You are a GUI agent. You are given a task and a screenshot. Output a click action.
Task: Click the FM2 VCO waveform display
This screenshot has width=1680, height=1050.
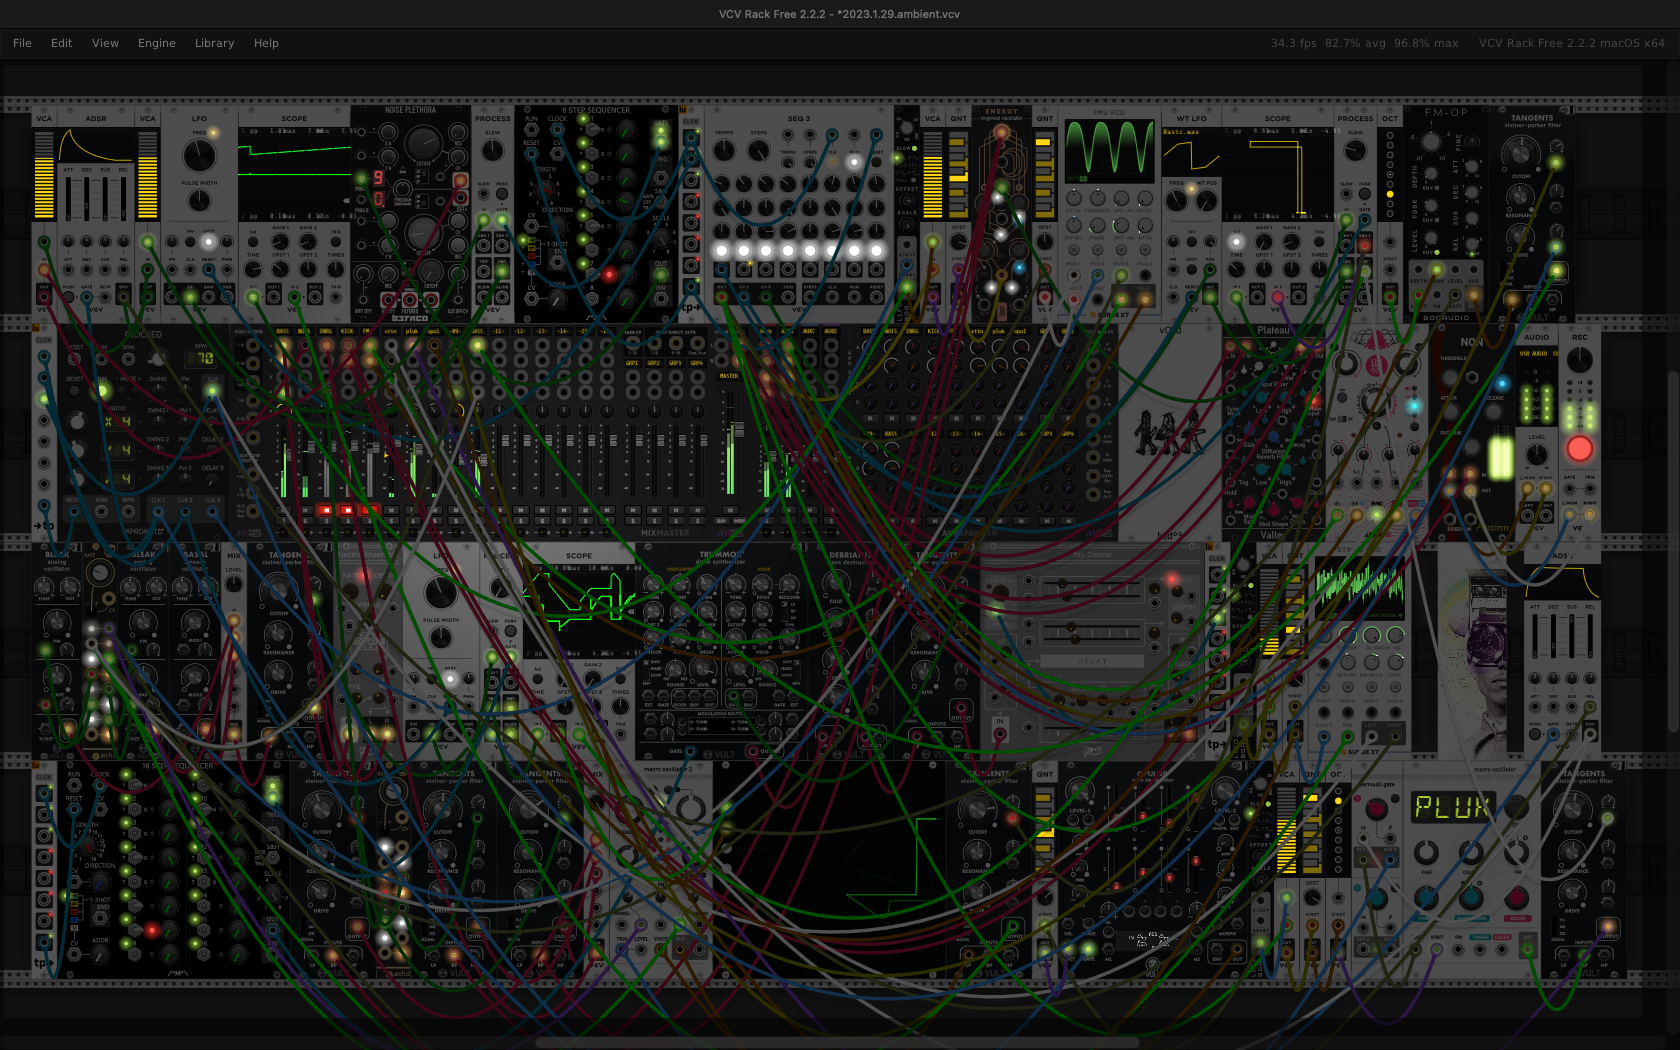point(1109,151)
